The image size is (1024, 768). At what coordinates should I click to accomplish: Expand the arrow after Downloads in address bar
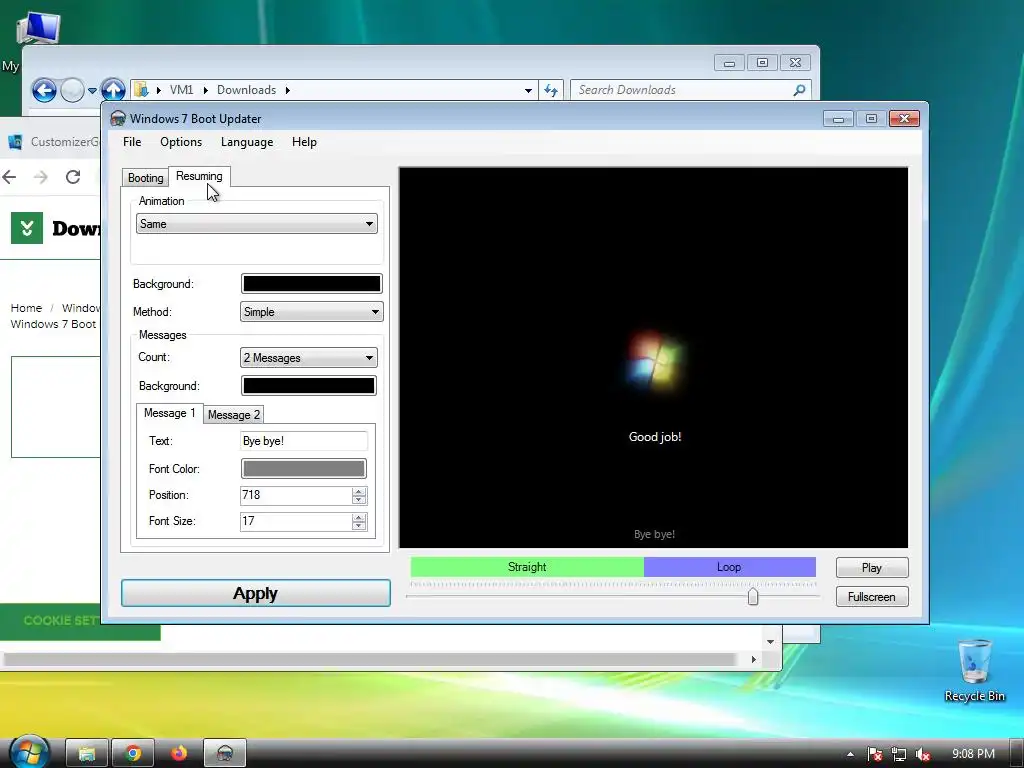(287, 90)
